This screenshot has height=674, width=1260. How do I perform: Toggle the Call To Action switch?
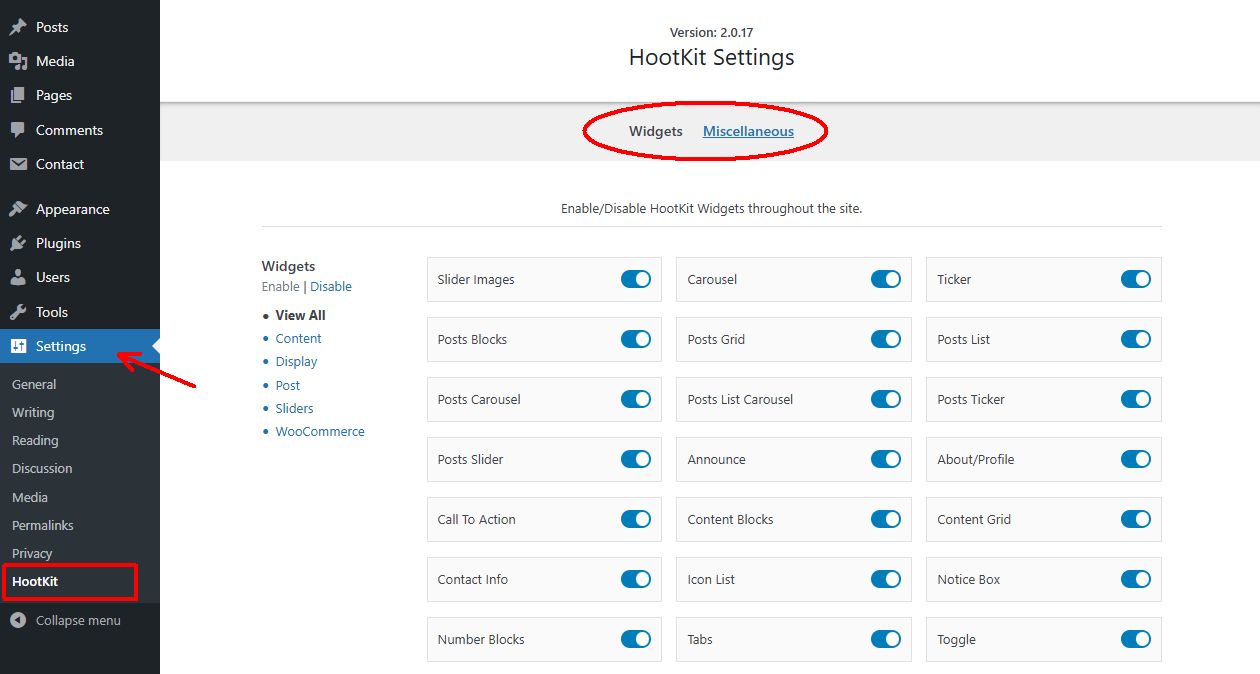click(x=636, y=519)
